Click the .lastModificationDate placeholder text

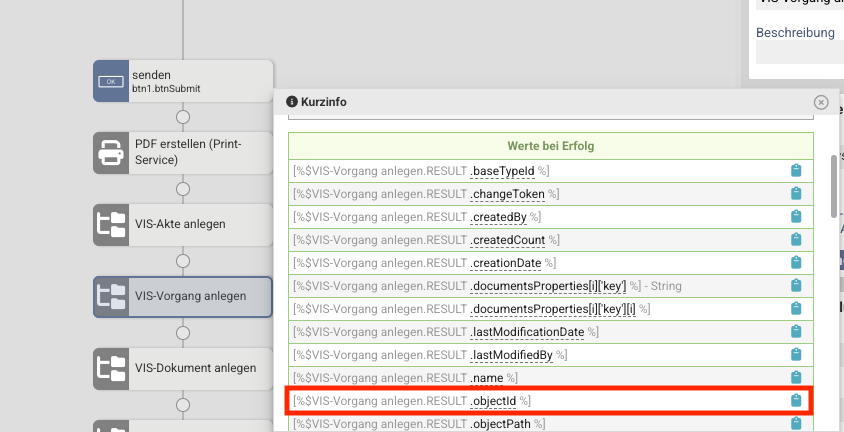528,332
